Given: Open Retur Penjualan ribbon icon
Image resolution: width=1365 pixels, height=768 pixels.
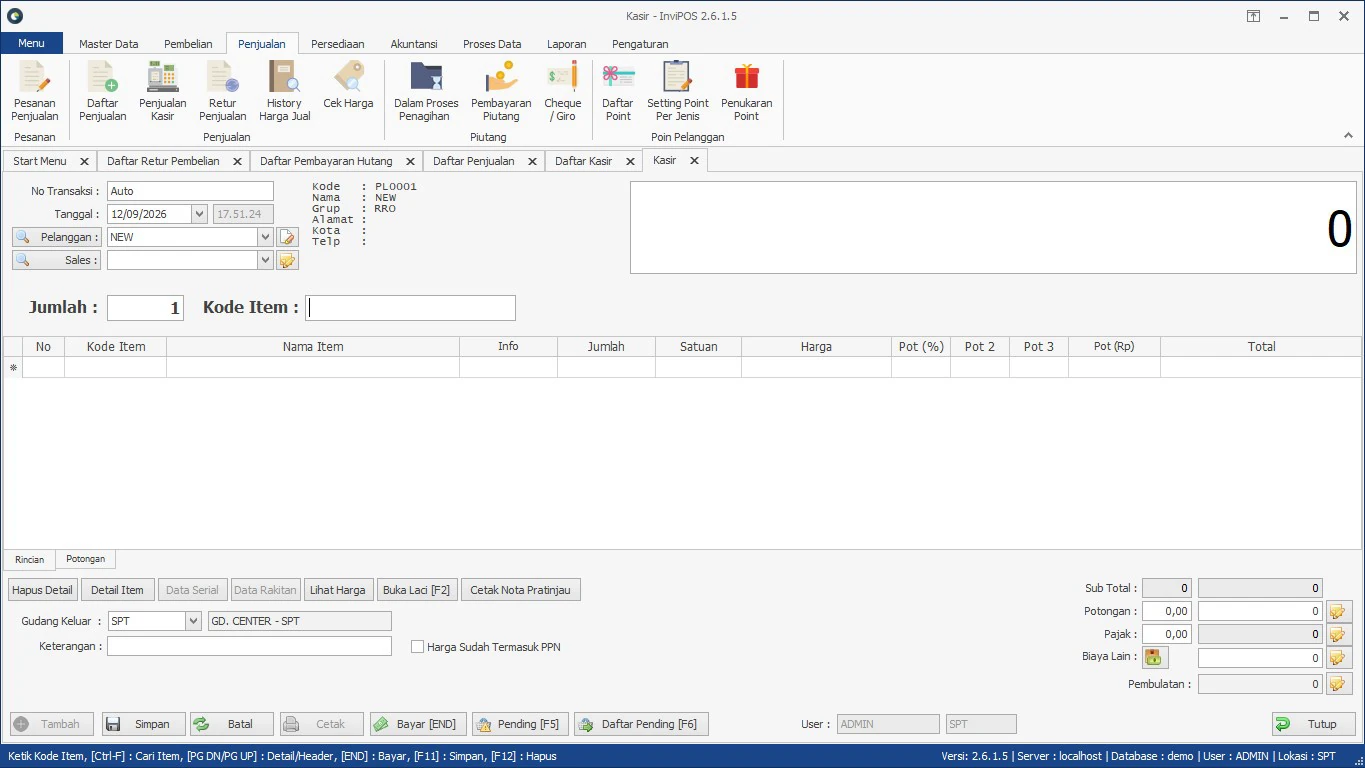Looking at the screenshot, I should pos(223,91).
